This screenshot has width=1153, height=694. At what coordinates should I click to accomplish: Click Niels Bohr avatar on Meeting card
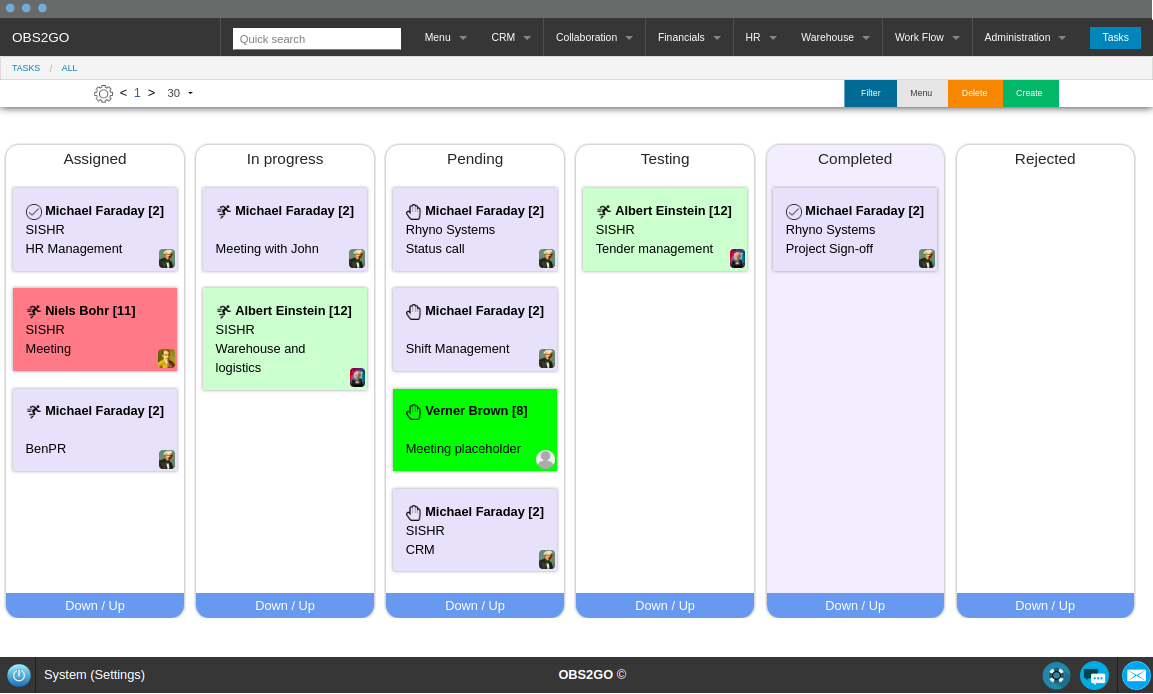tap(166, 359)
